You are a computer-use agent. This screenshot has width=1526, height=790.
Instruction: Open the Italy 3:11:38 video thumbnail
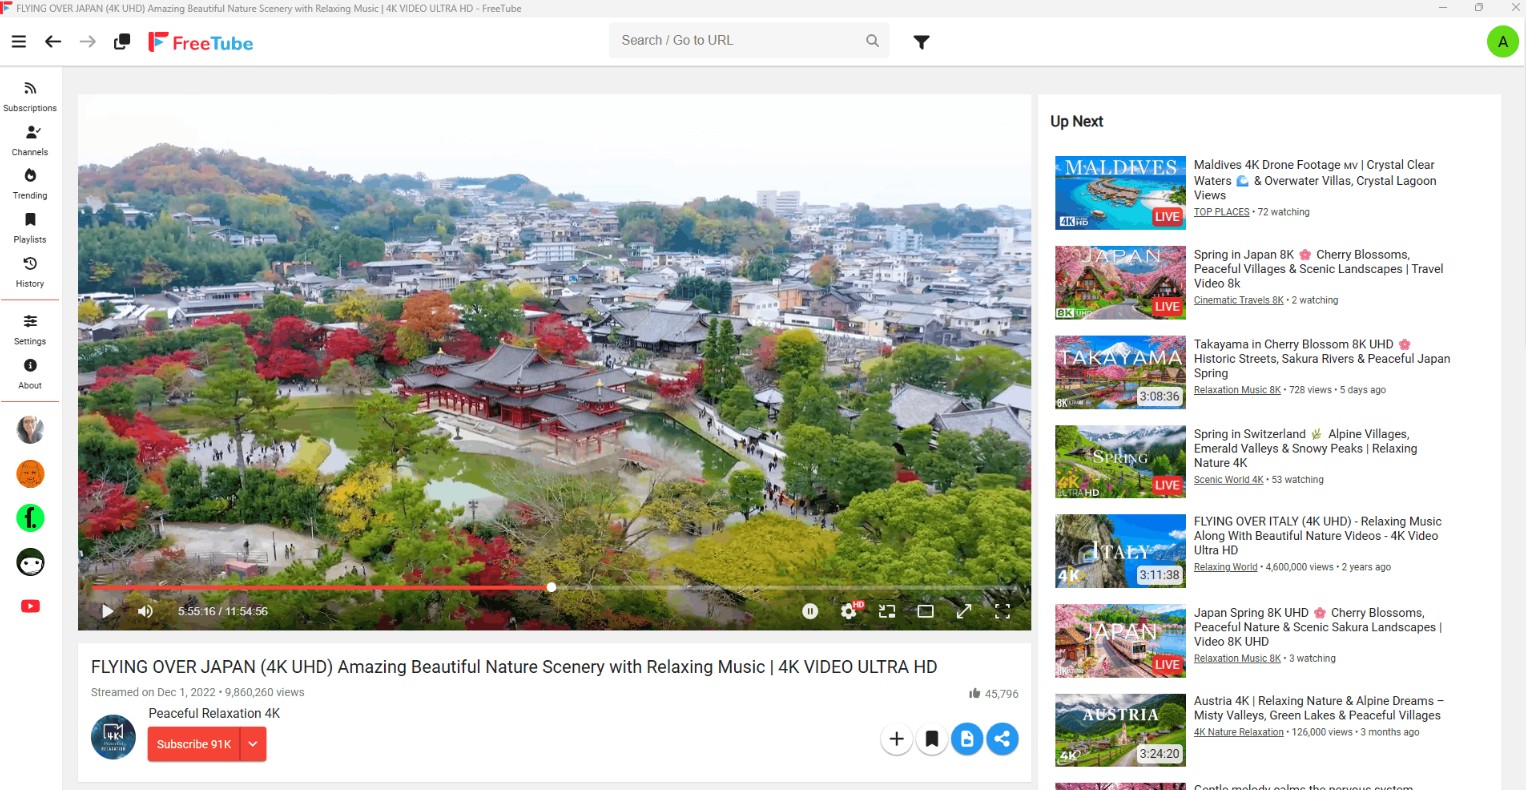point(1120,551)
